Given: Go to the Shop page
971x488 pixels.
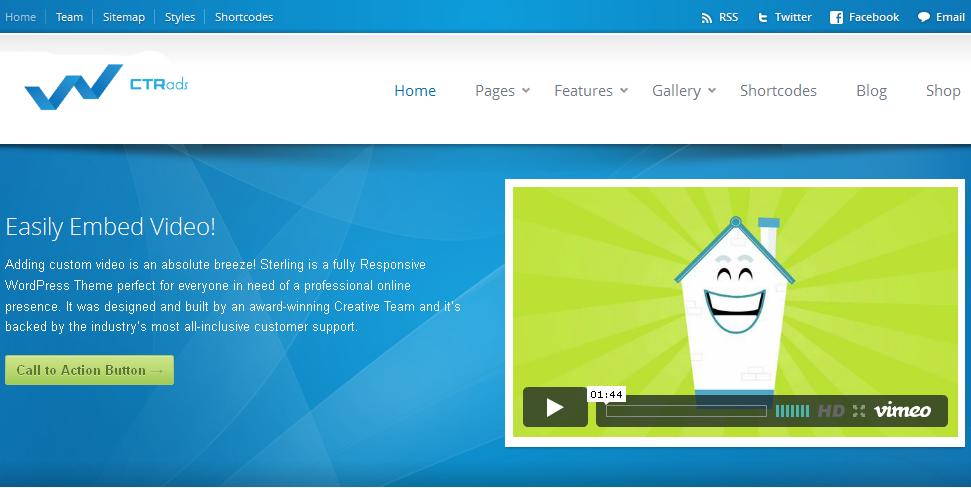Looking at the screenshot, I should [x=943, y=91].
